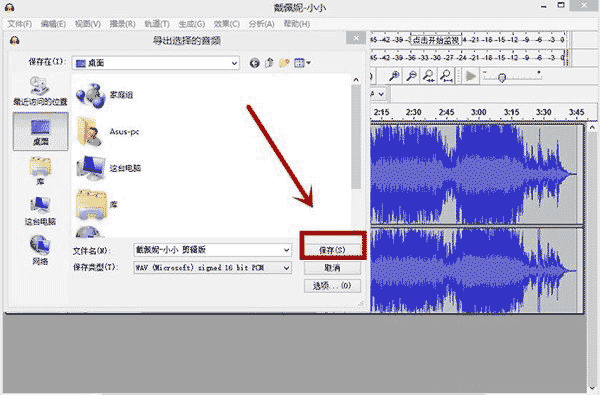Click the 3:00 mark on the timeline

[479, 112]
